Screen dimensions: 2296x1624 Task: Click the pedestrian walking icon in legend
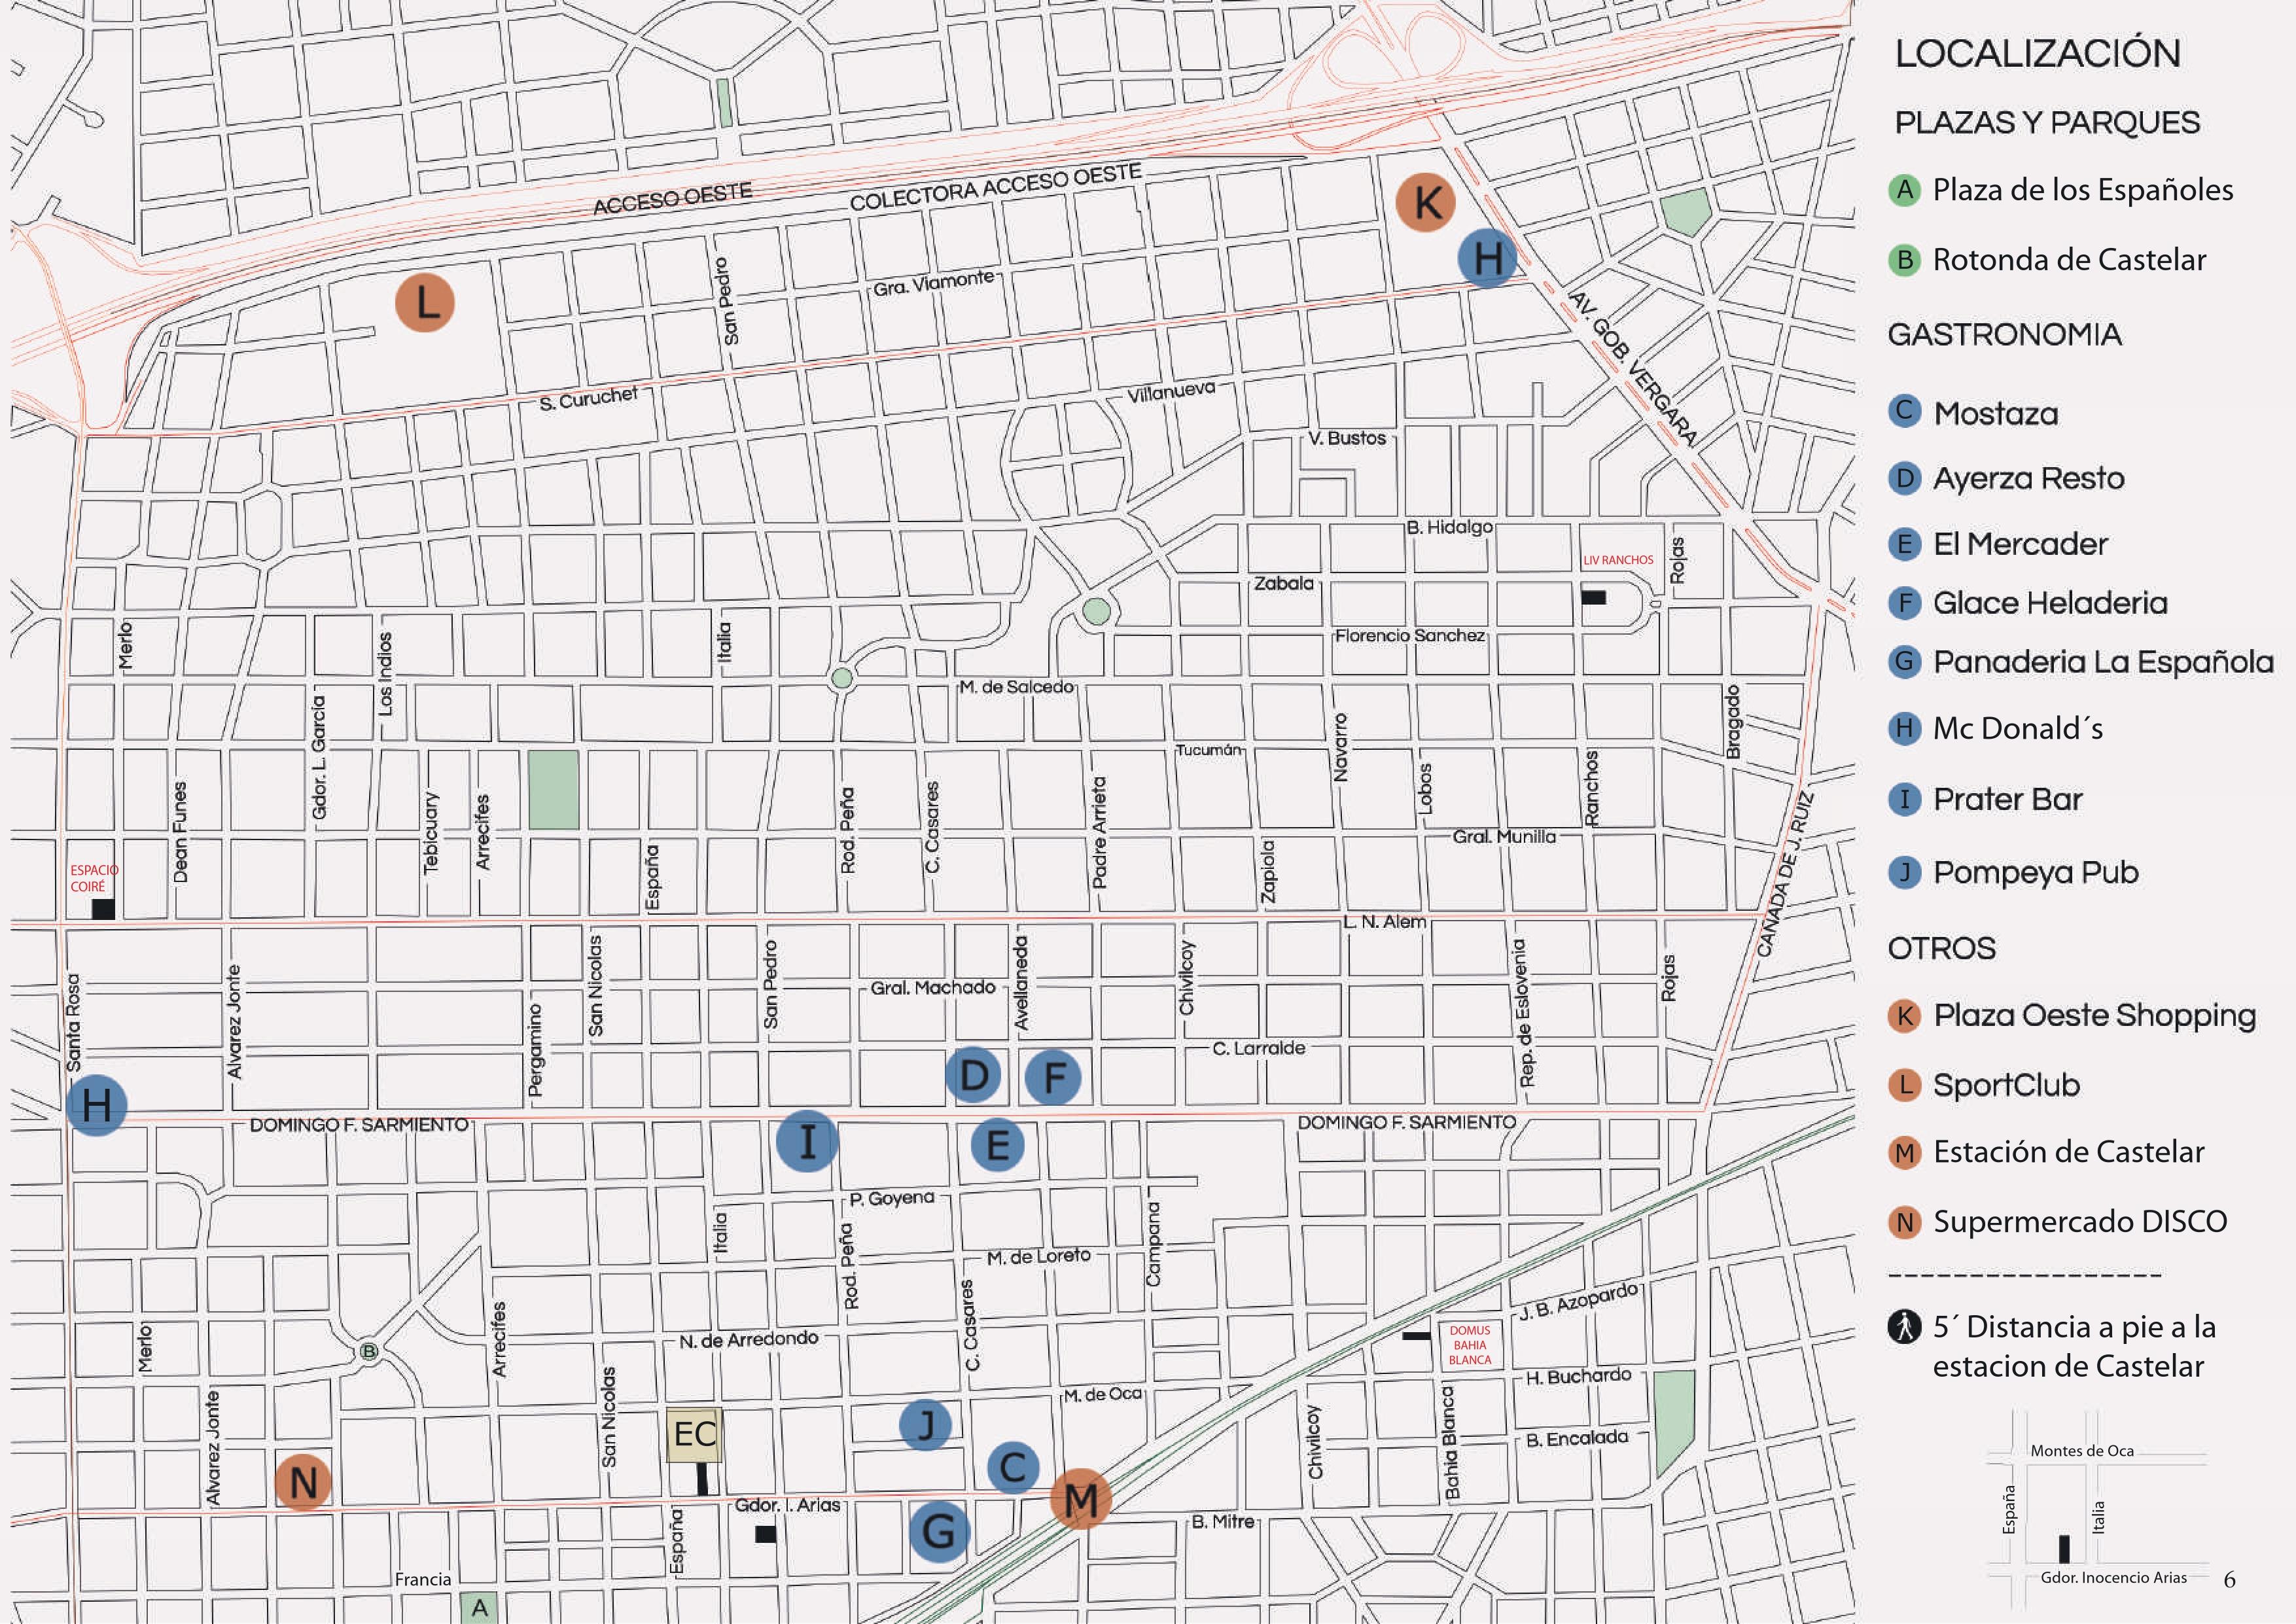[x=1905, y=1327]
